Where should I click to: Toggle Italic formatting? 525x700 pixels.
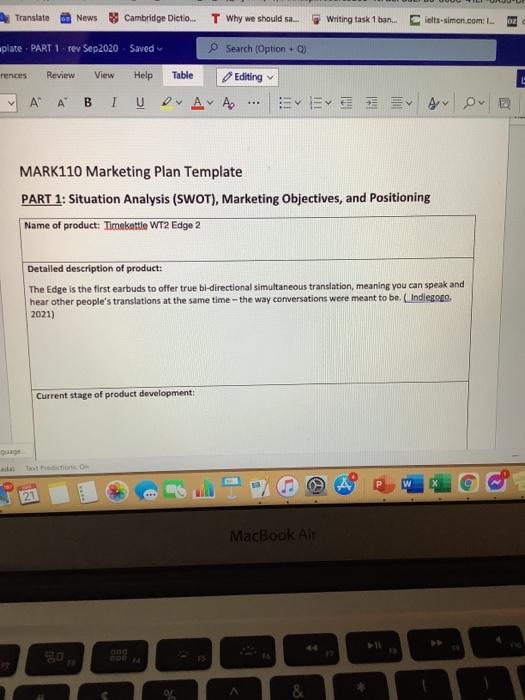tap(114, 103)
